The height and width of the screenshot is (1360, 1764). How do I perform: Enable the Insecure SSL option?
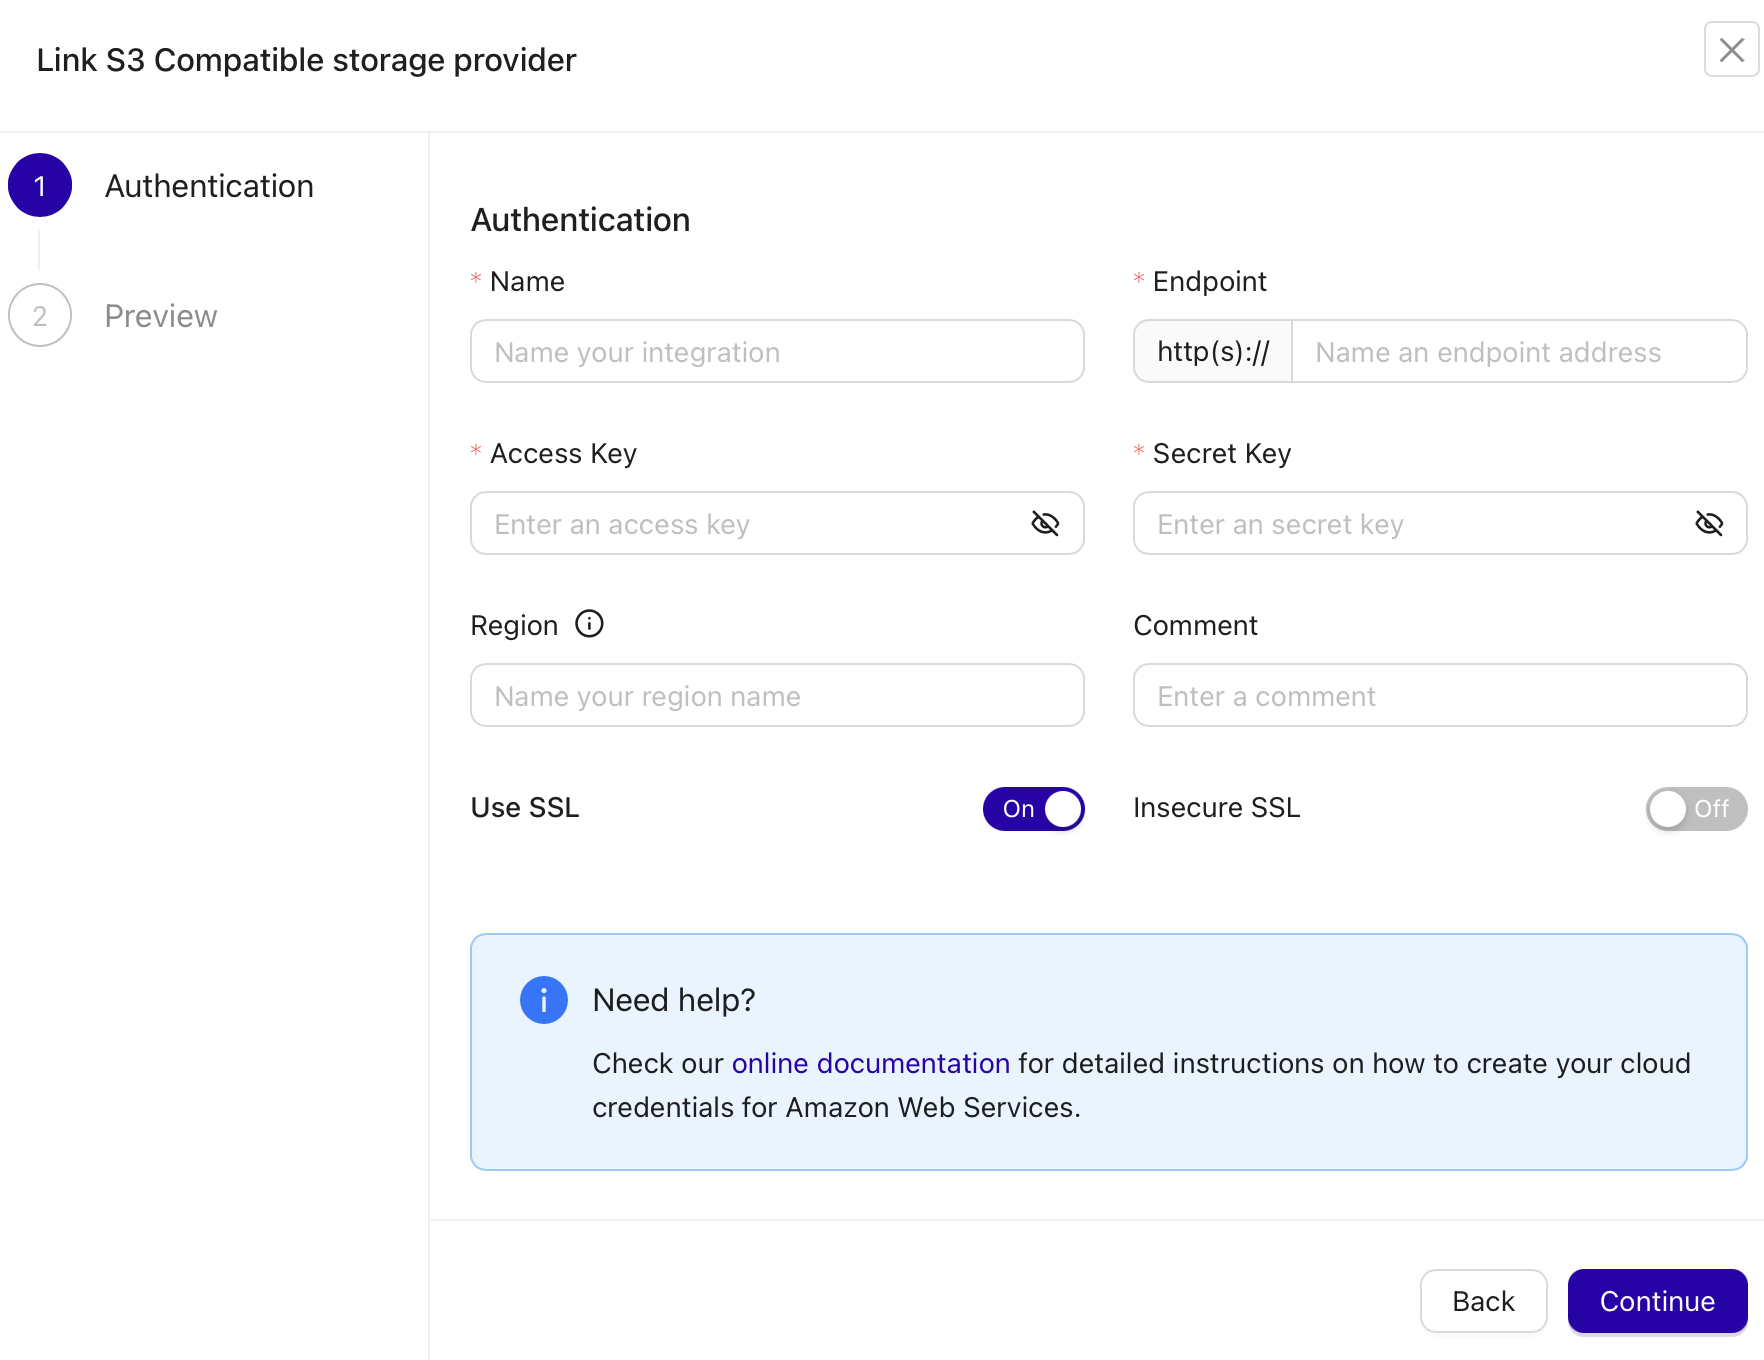1695,809
